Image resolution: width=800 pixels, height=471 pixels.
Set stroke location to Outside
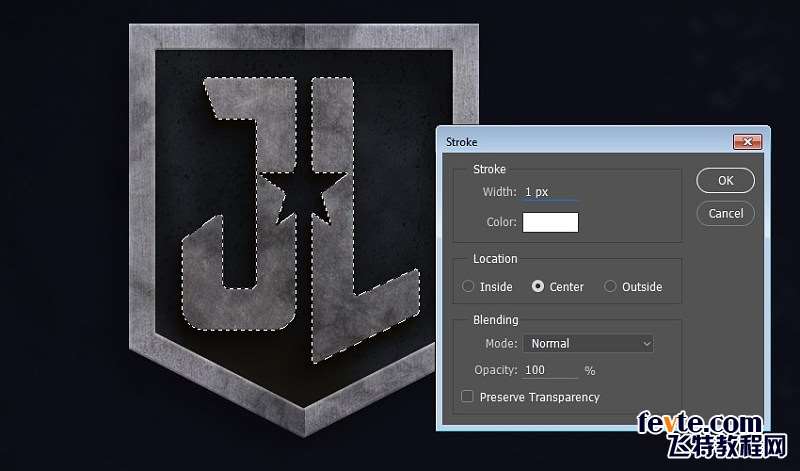coord(610,287)
